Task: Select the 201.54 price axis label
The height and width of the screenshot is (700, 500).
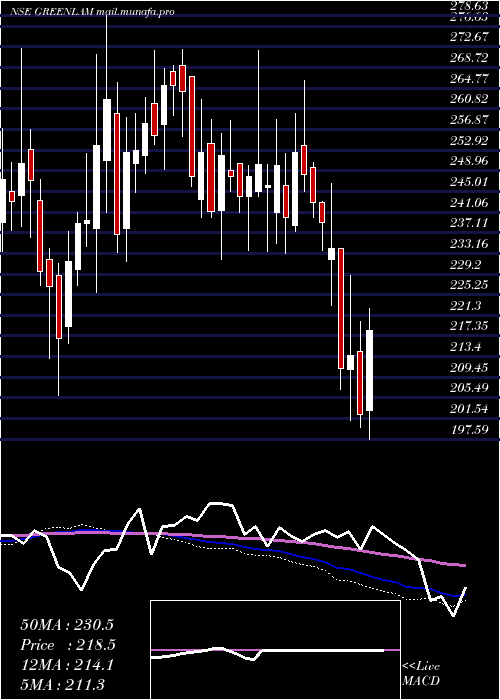Action: click(470, 409)
